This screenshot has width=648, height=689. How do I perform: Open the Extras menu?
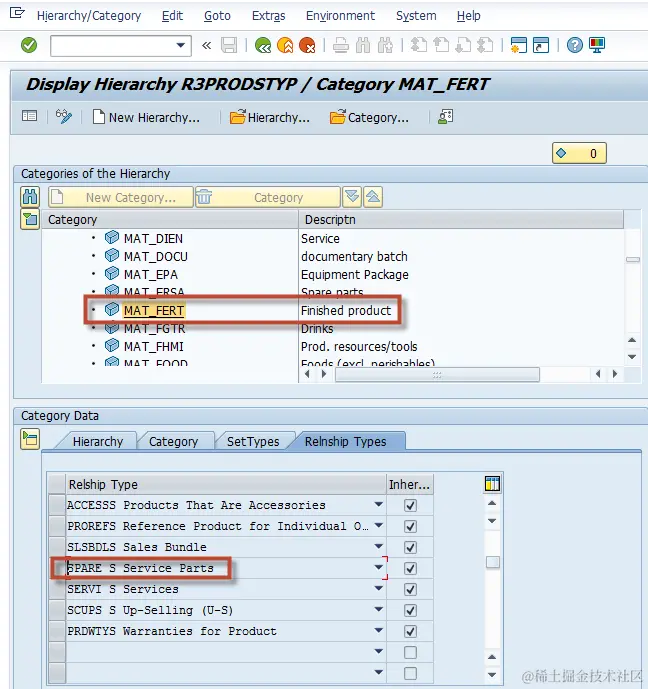[268, 16]
